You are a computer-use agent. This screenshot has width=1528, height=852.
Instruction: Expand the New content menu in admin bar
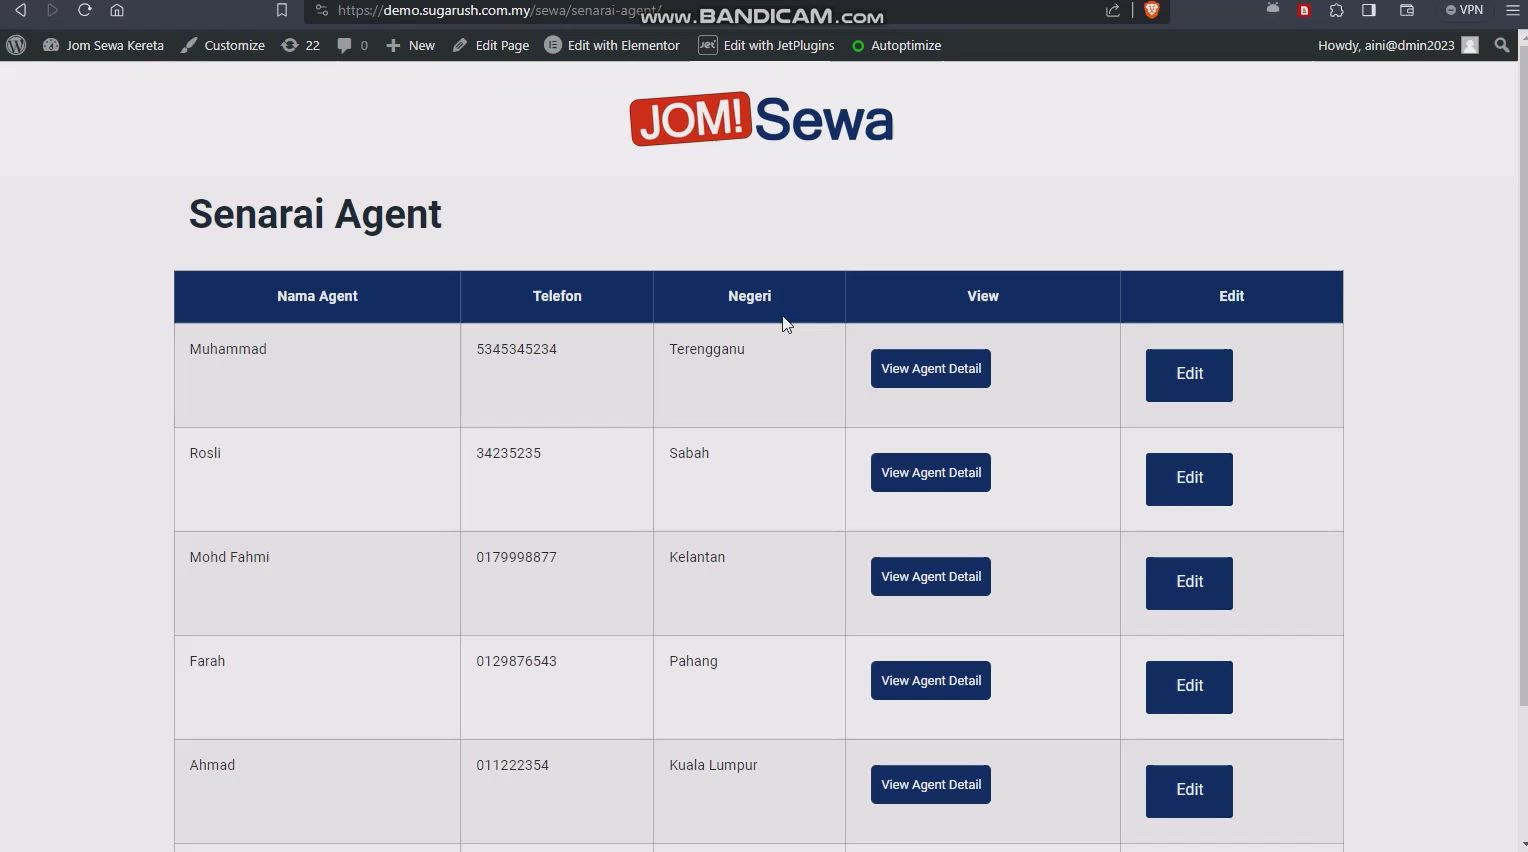click(x=411, y=46)
